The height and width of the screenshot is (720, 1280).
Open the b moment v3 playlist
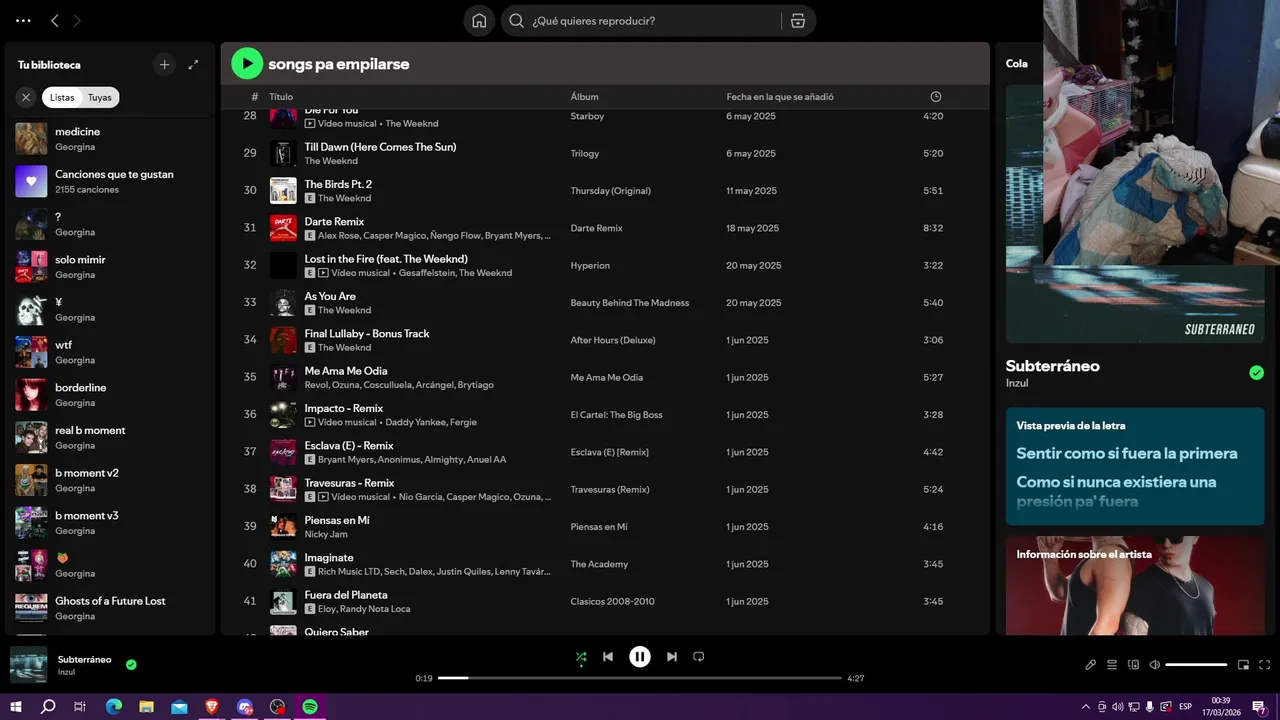tap(110, 523)
